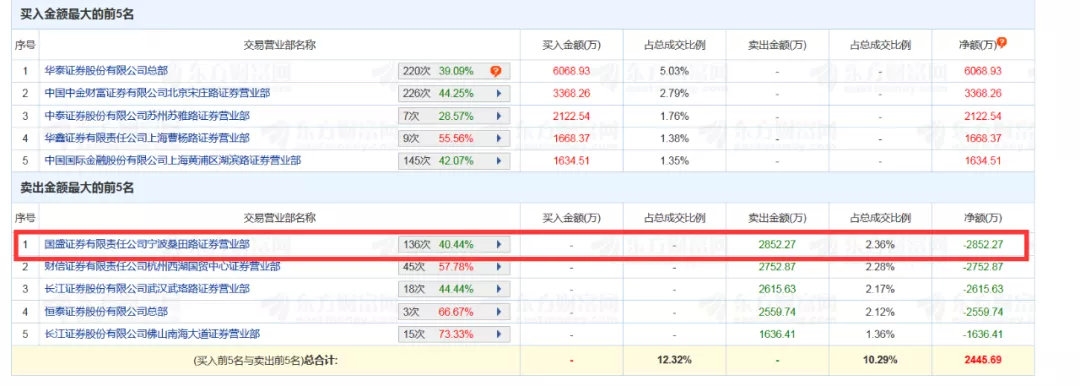Open 华鑫证券上海曹杨路营业部 link

147,138
